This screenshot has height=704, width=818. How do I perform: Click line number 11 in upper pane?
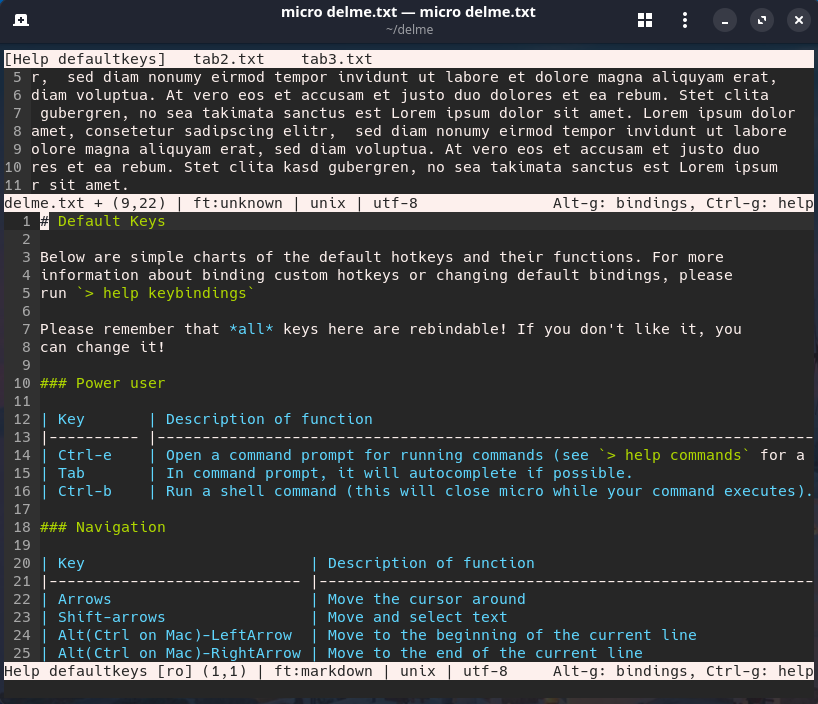point(14,185)
